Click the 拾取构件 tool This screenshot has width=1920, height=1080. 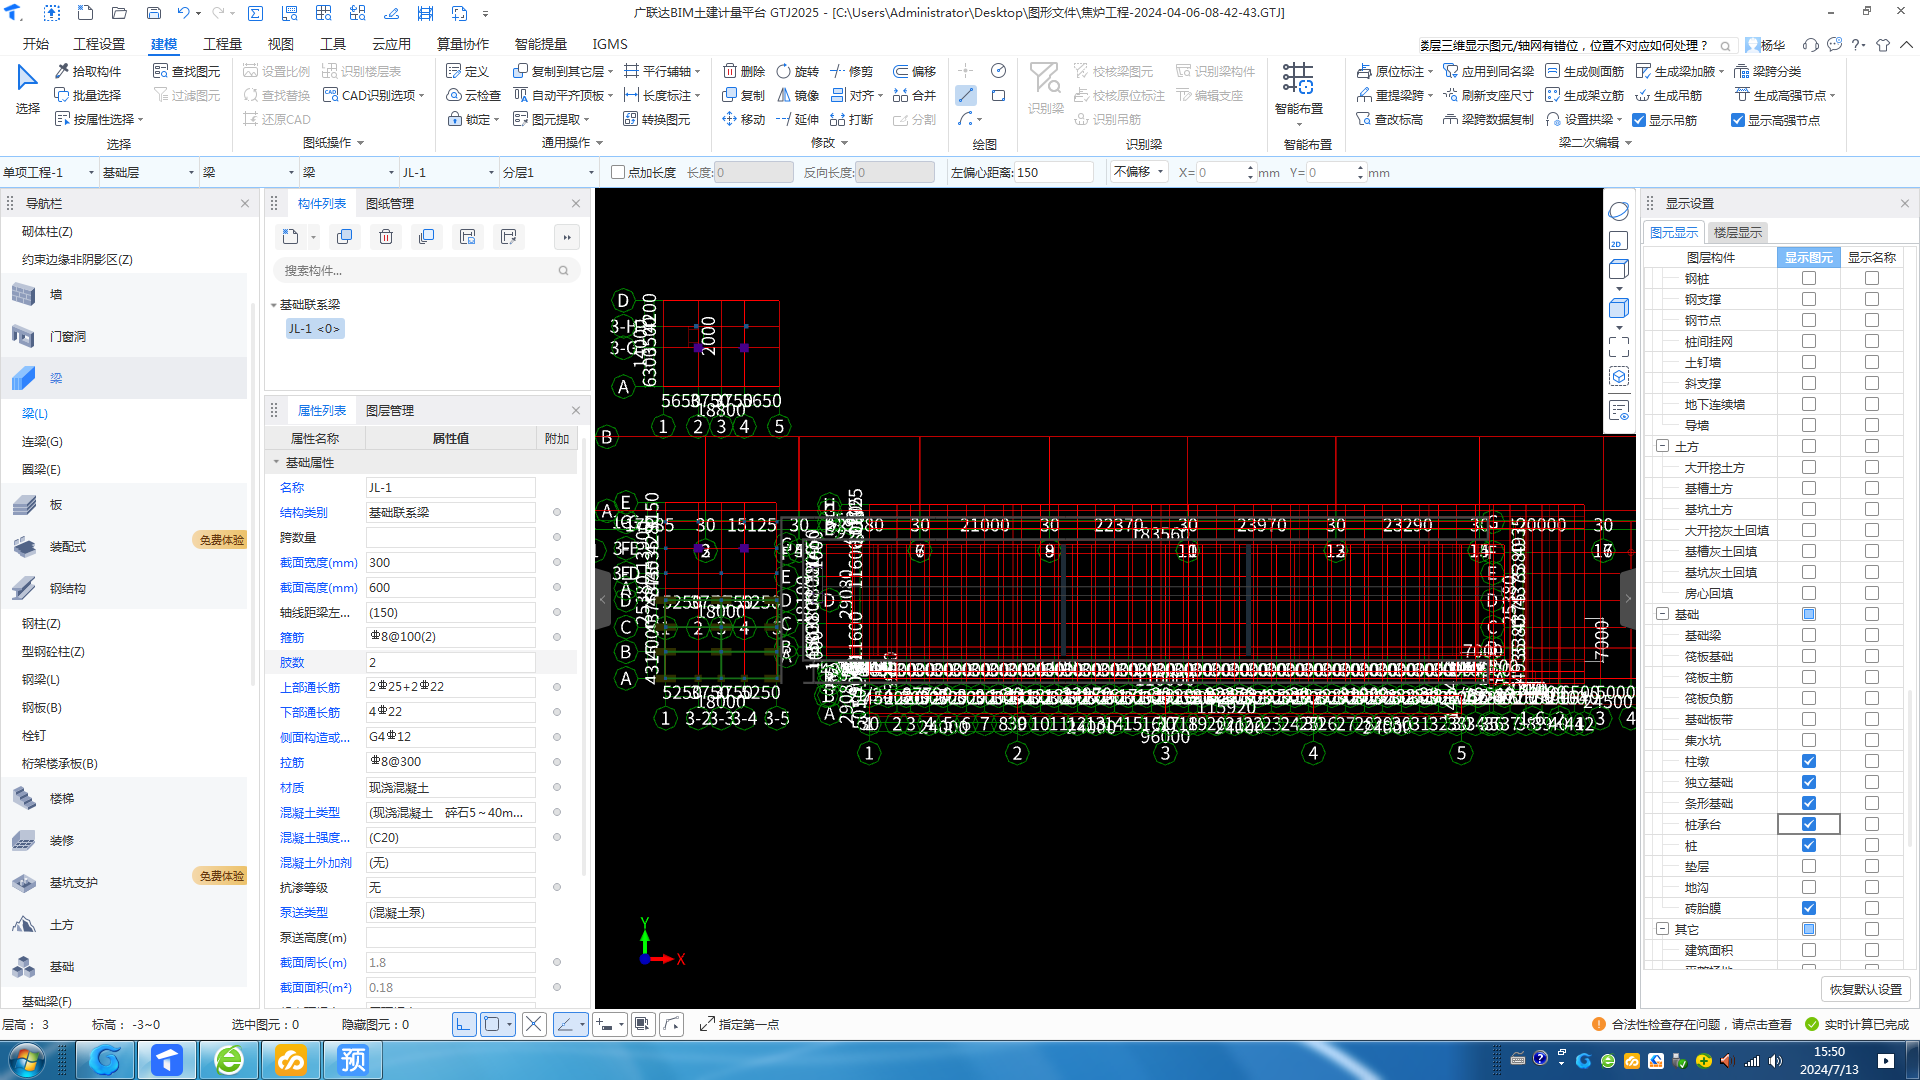pyautogui.click(x=88, y=71)
